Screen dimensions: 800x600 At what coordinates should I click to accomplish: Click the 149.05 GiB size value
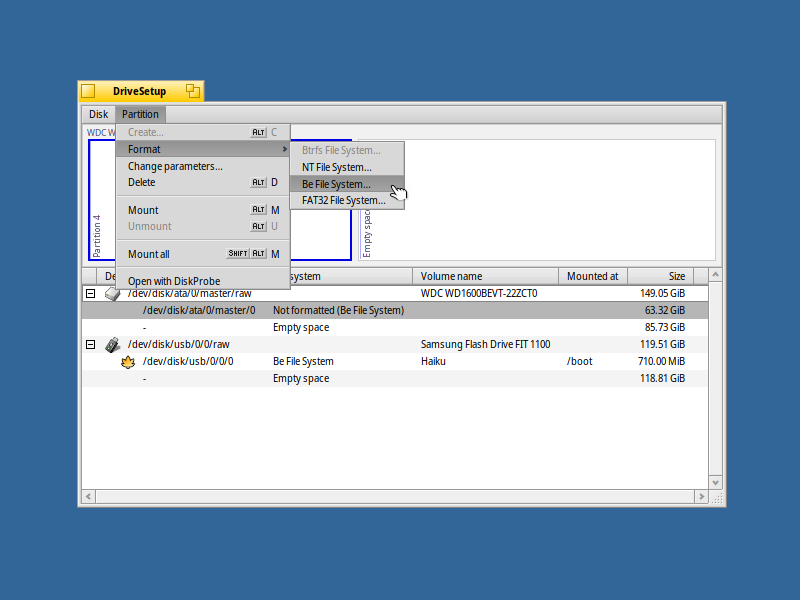(x=662, y=293)
